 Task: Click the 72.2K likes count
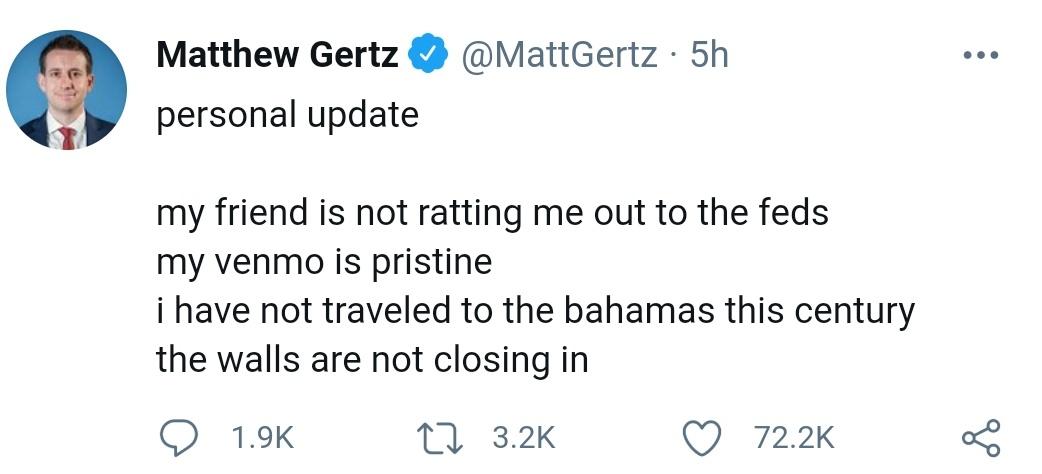[792, 437]
